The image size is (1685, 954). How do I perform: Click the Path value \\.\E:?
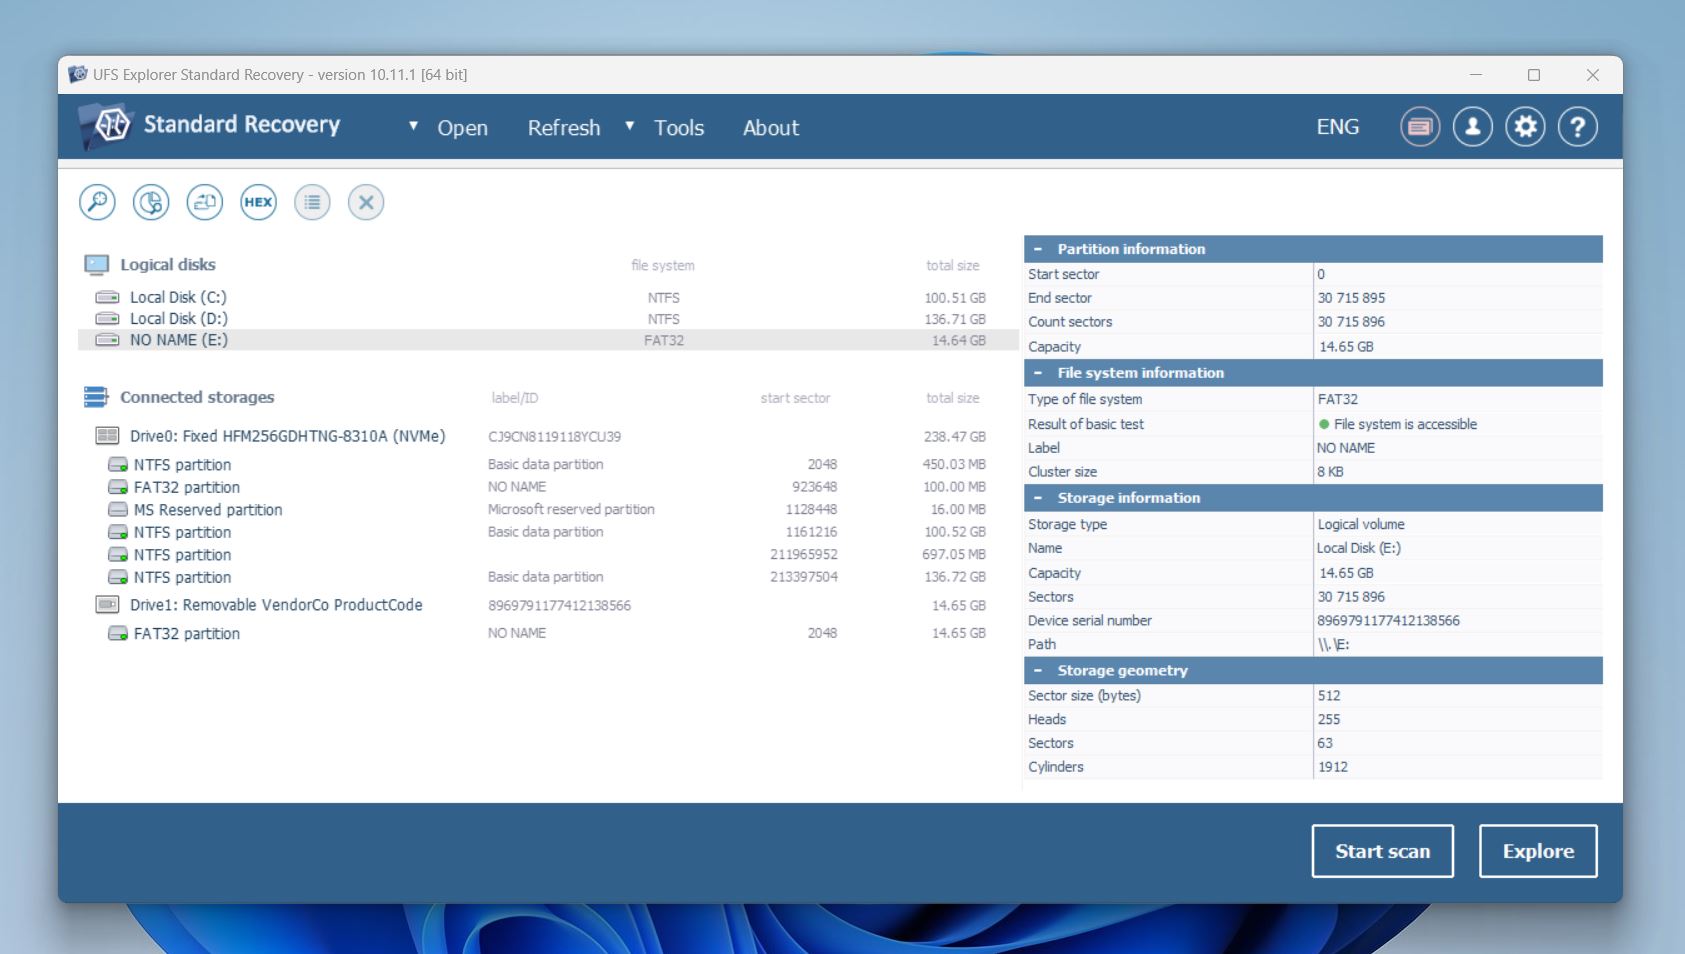point(1333,645)
